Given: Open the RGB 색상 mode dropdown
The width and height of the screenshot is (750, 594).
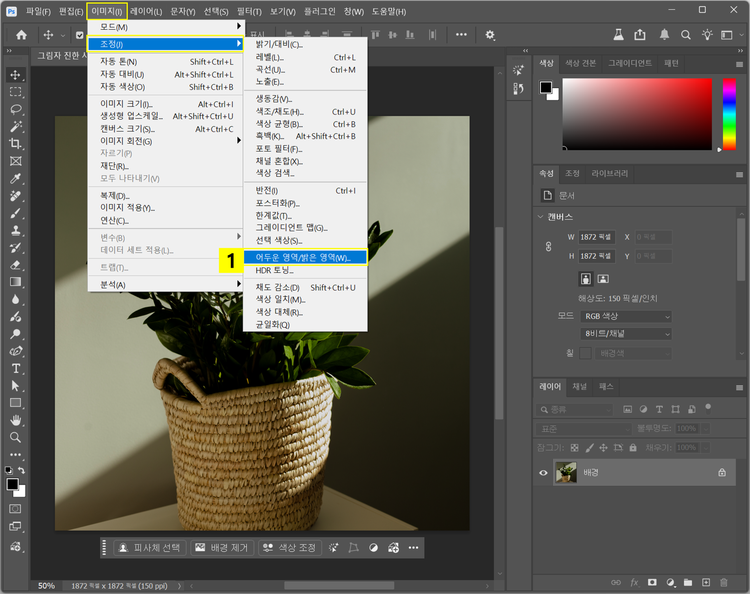Looking at the screenshot, I should (627, 316).
